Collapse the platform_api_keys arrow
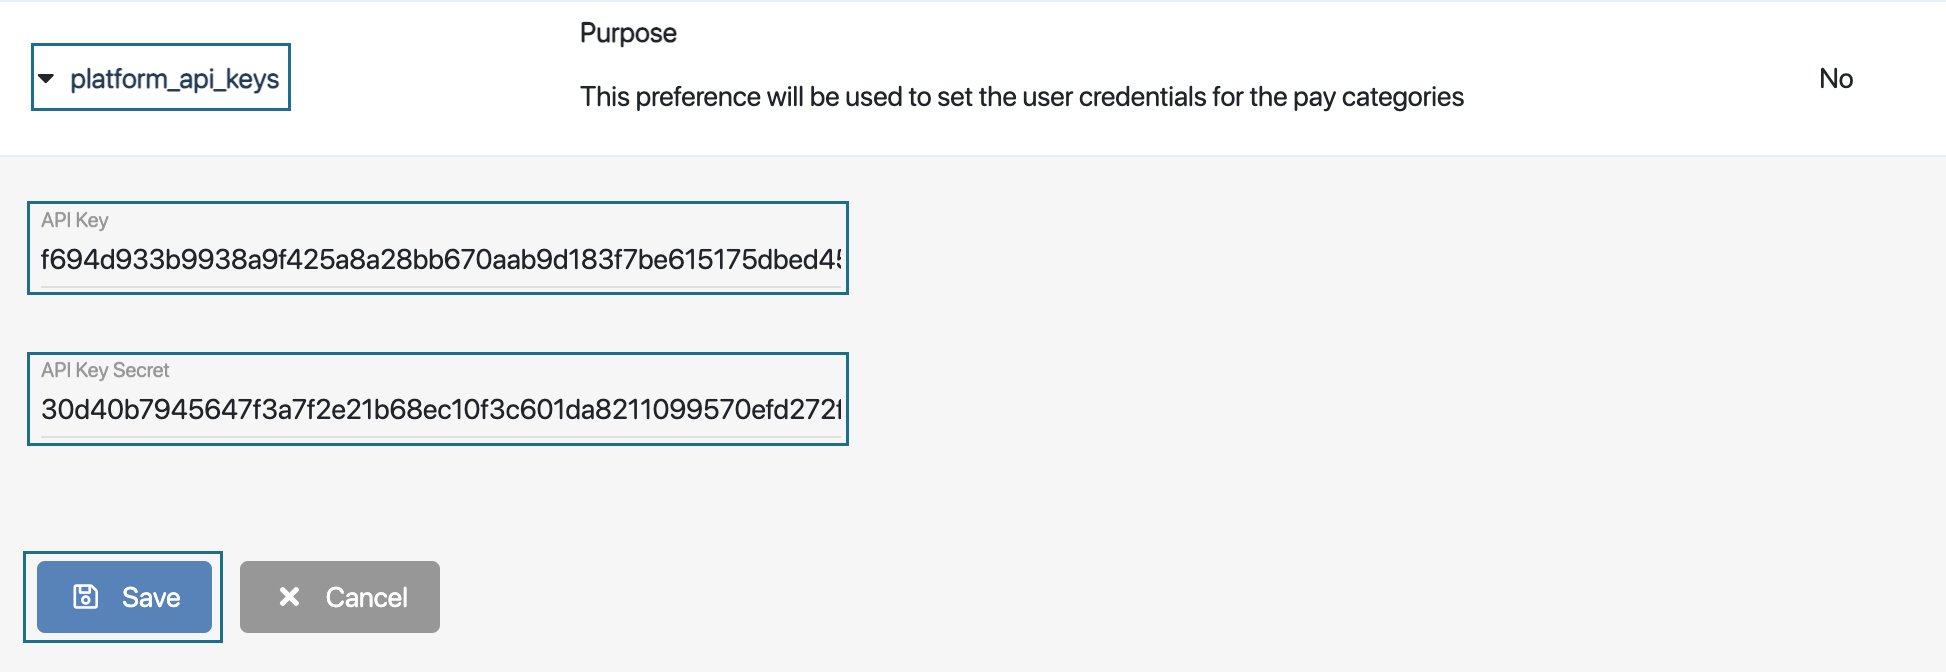The height and width of the screenshot is (672, 1946). 46,78
